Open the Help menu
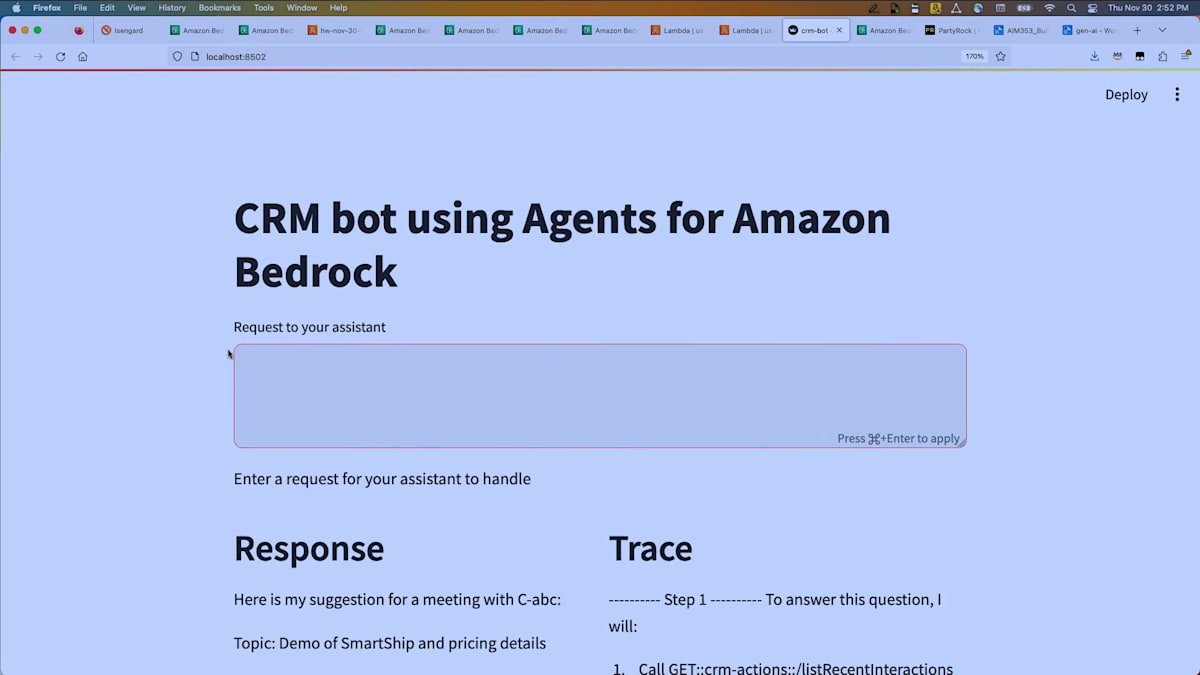 (x=338, y=7)
